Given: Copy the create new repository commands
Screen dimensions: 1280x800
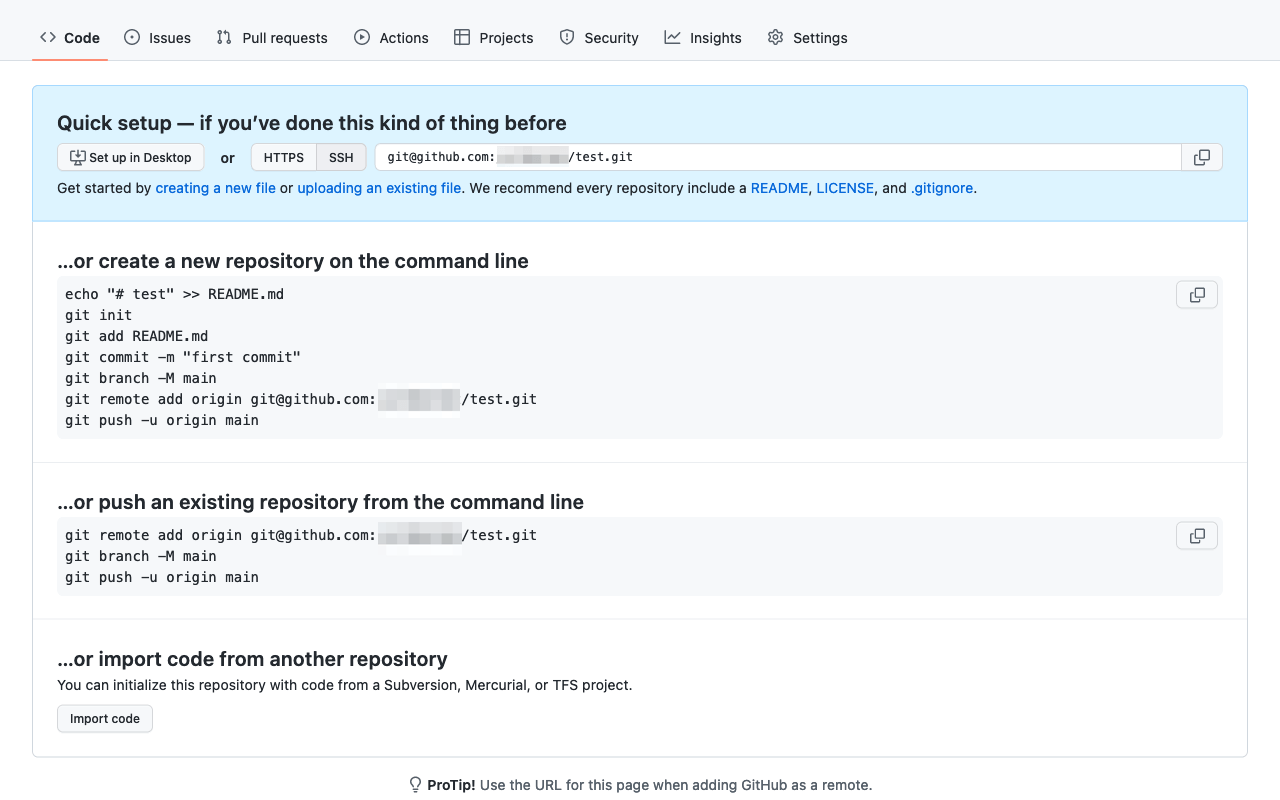Looking at the screenshot, I should (1197, 295).
